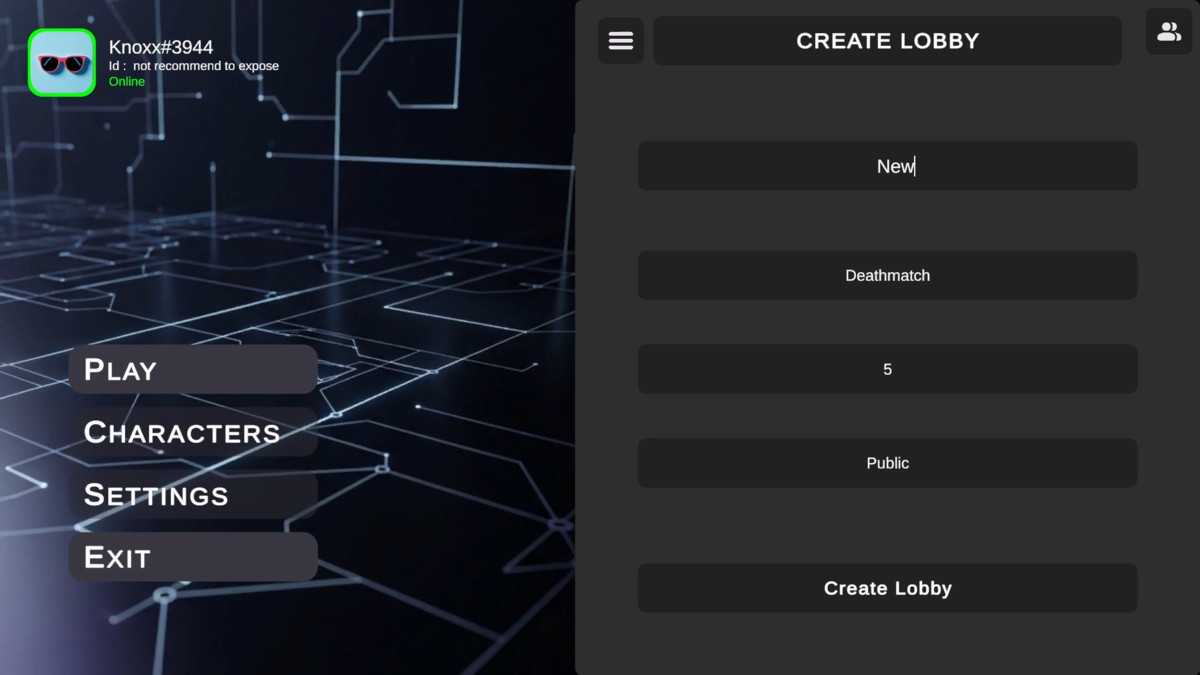Open the friends list icon

coord(1168,32)
